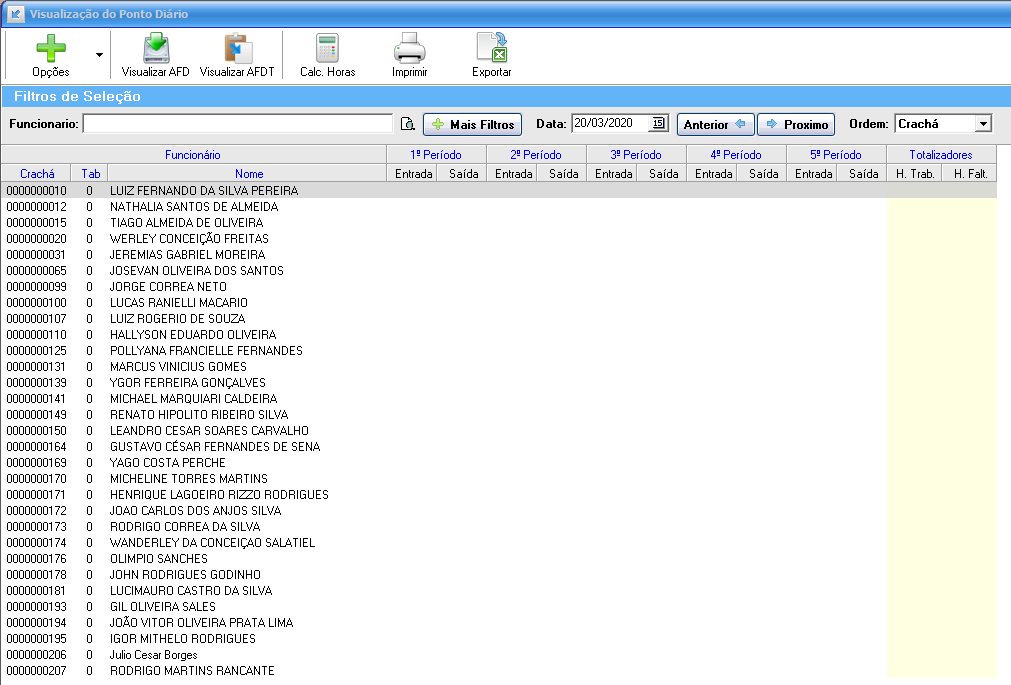This screenshot has width=1011, height=685.
Task: Select employee YGOR FERREIRA GONÇALVES
Action: (x=187, y=382)
